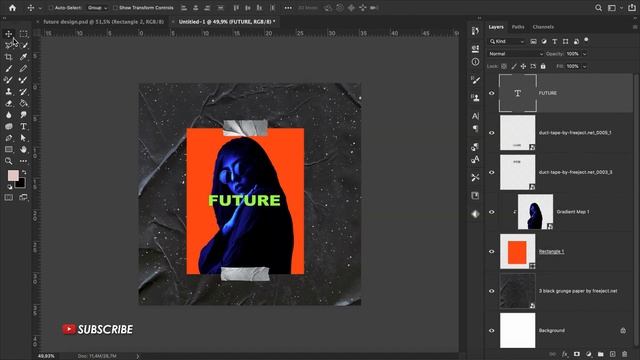This screenshot has width=640, height=360.
Task: Open the search icon at top right
Action: 598,8
